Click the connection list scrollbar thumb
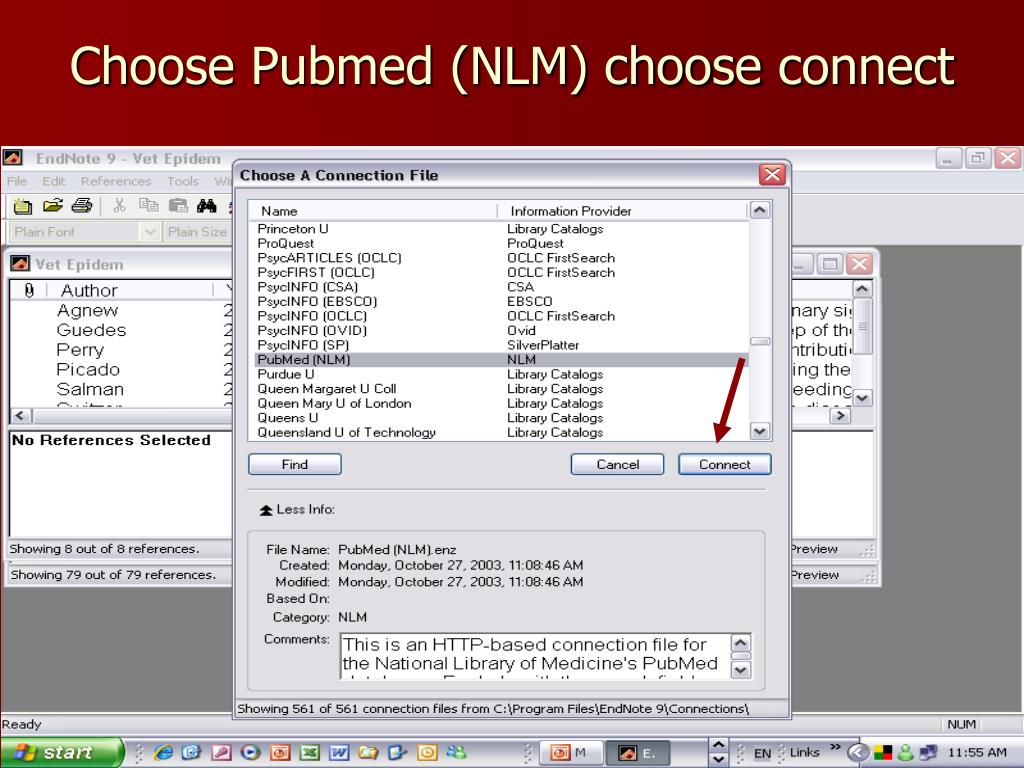 760,342
